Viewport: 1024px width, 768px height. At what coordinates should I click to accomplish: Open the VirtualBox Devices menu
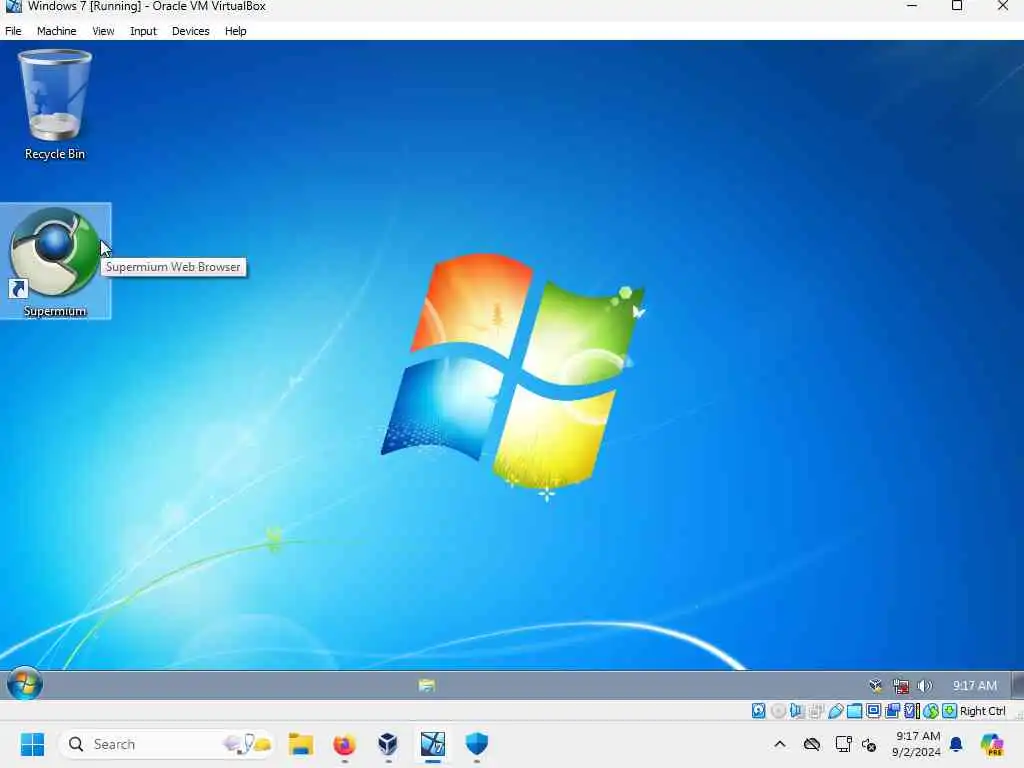(190, 31)
